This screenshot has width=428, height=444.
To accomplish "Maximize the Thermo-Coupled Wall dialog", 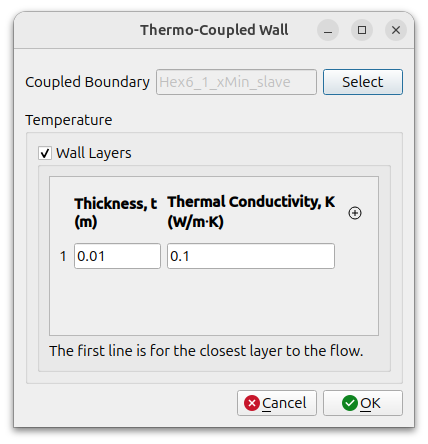I will click(362, 30).
